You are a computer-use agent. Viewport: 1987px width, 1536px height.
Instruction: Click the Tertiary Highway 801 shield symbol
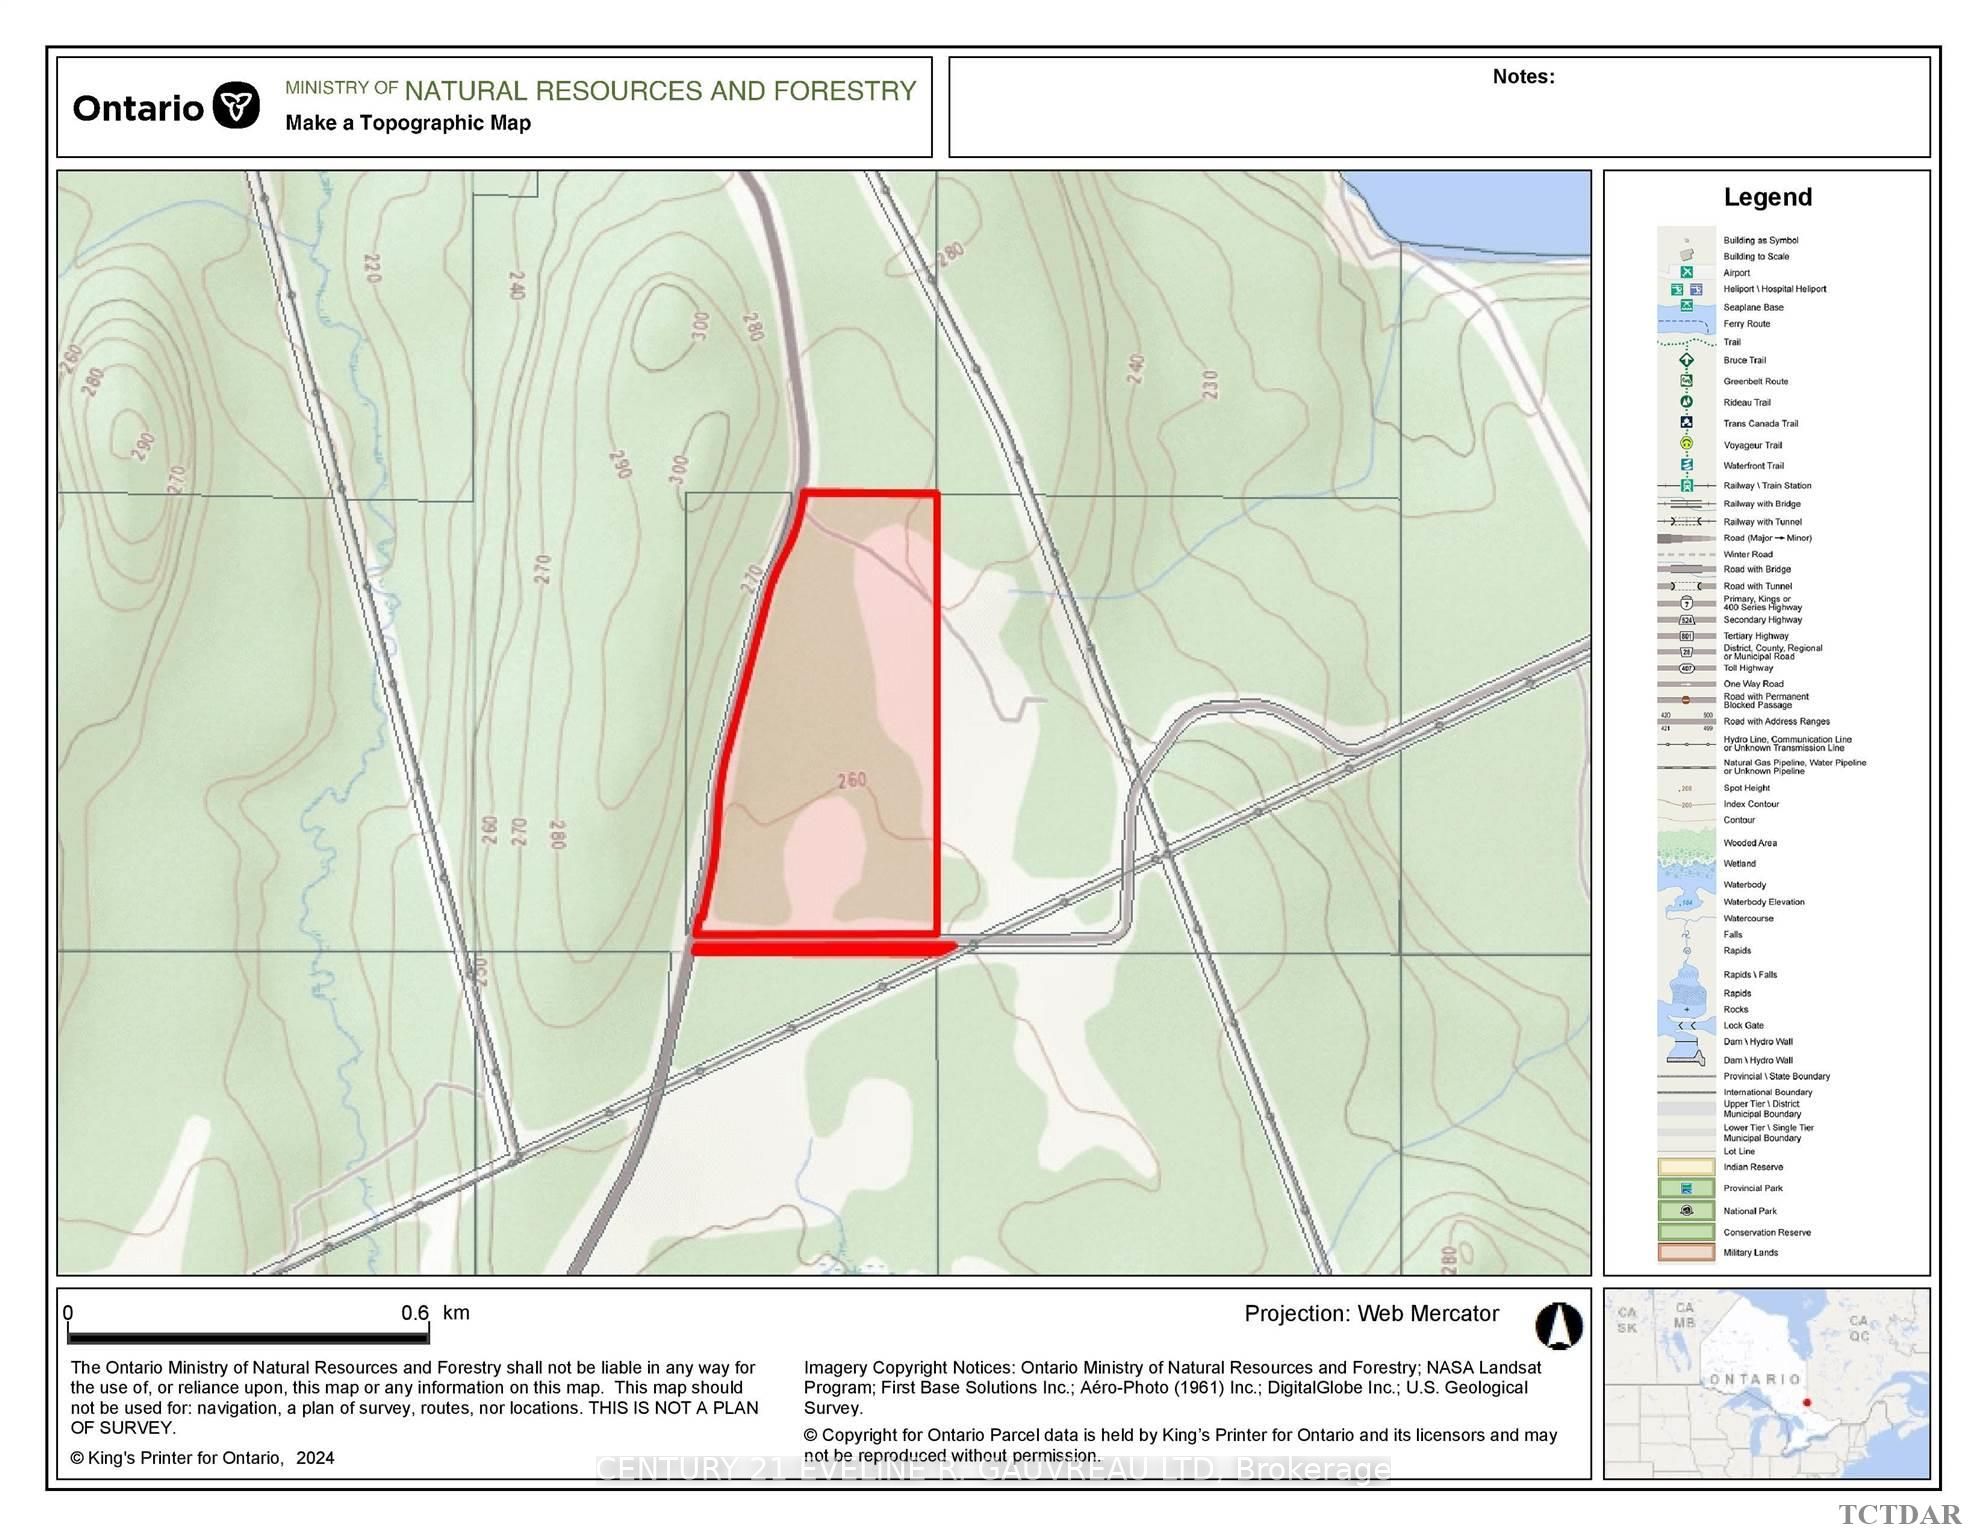click(x=1686, y=636)
